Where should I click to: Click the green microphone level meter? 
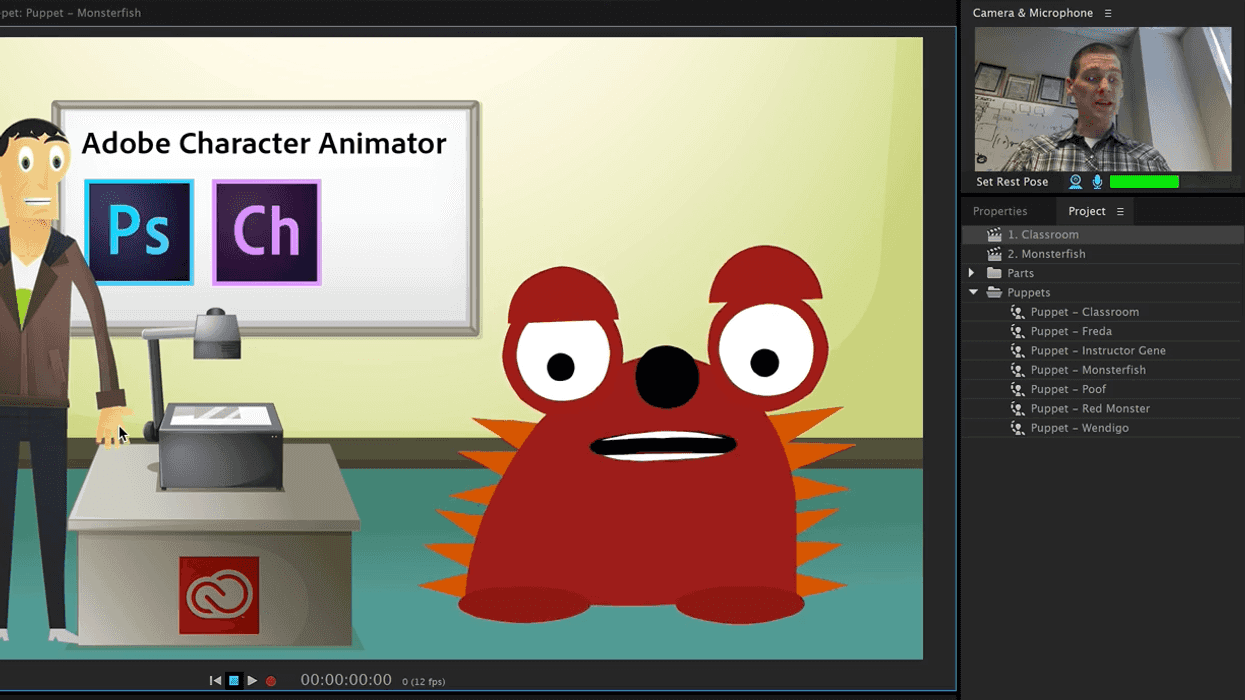[x=1144, y=182]
